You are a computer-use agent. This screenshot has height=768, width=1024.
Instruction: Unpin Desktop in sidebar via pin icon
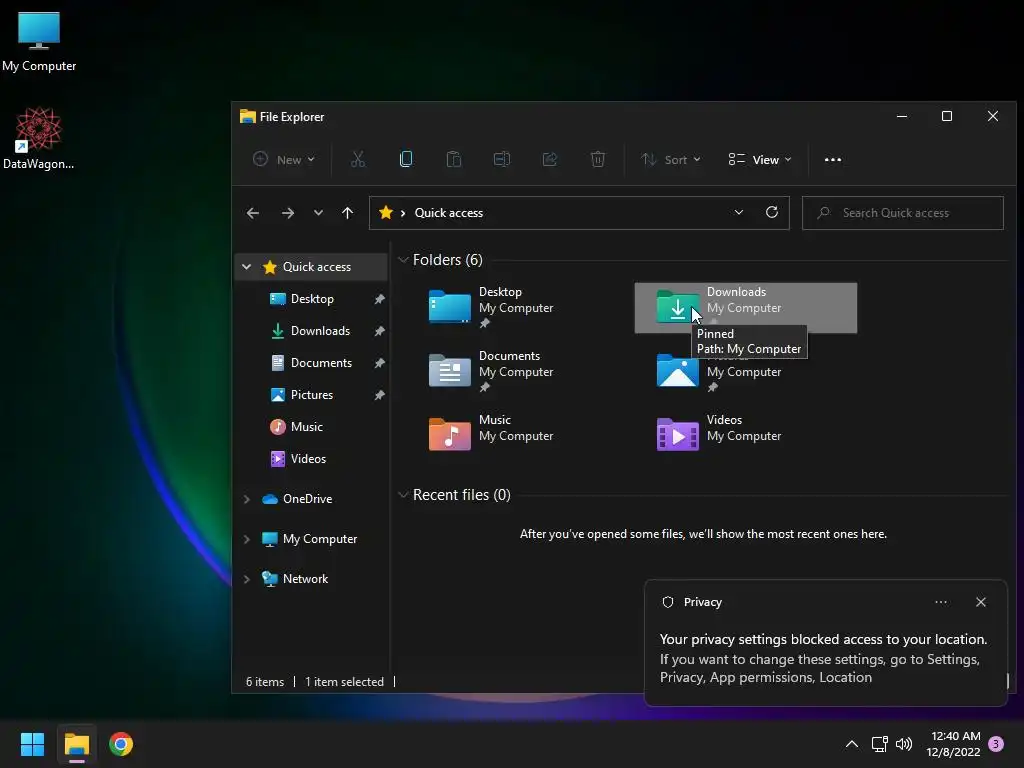[379, 299]
